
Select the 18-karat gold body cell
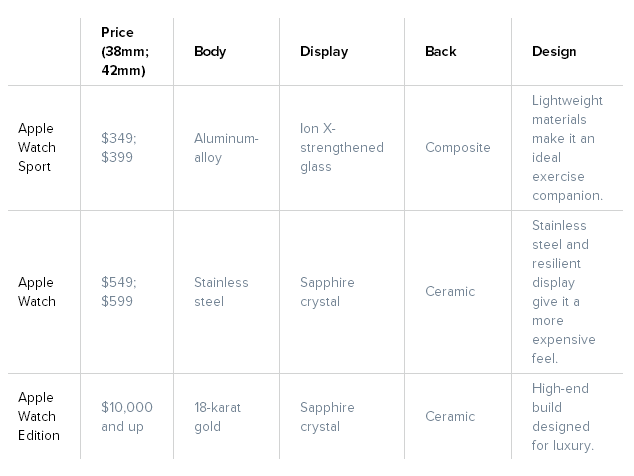point(218,417)
